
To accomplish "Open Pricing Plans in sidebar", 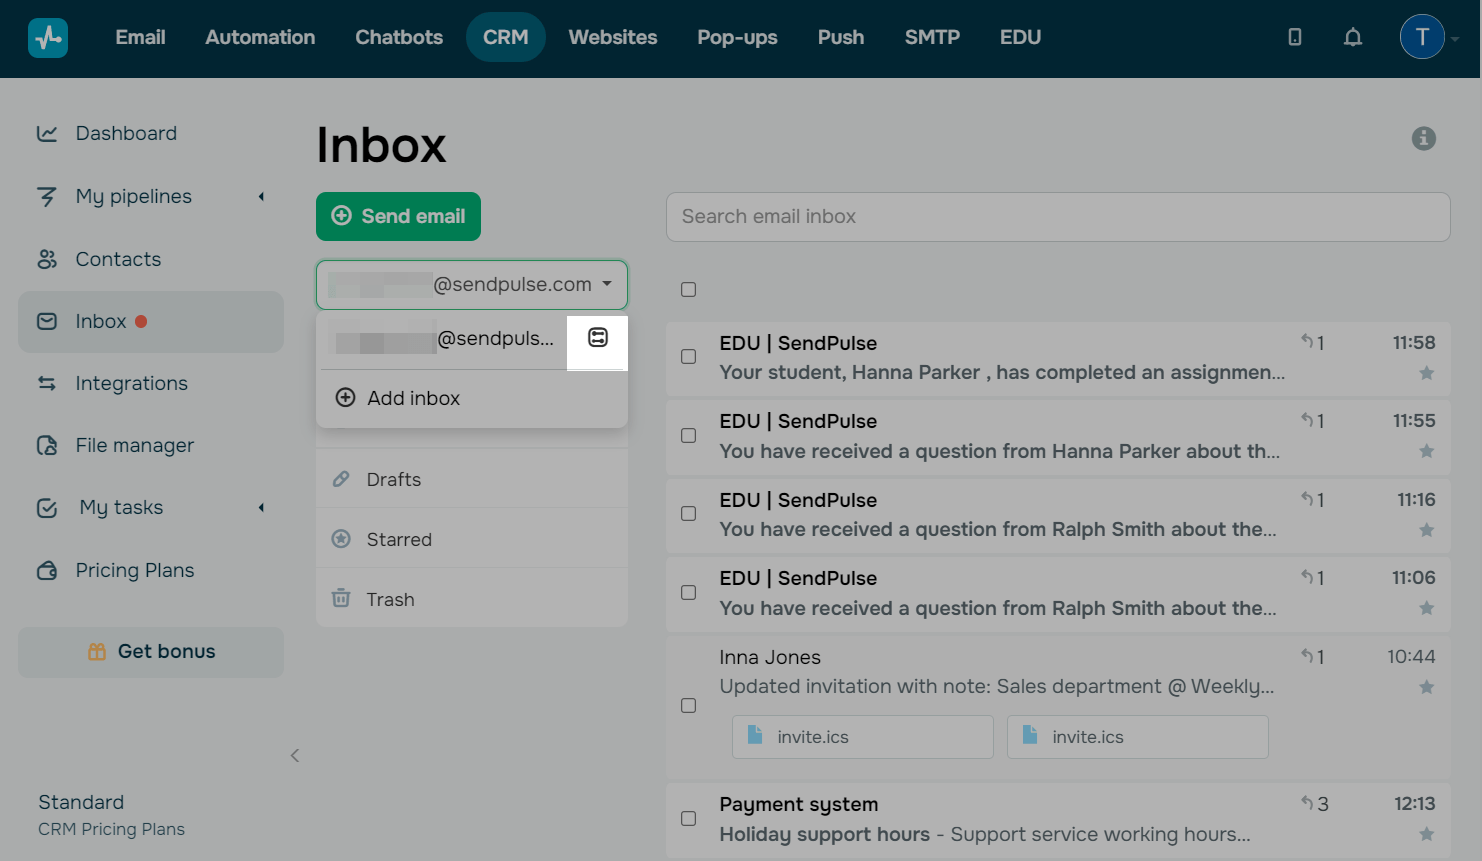I will [151, 571].
